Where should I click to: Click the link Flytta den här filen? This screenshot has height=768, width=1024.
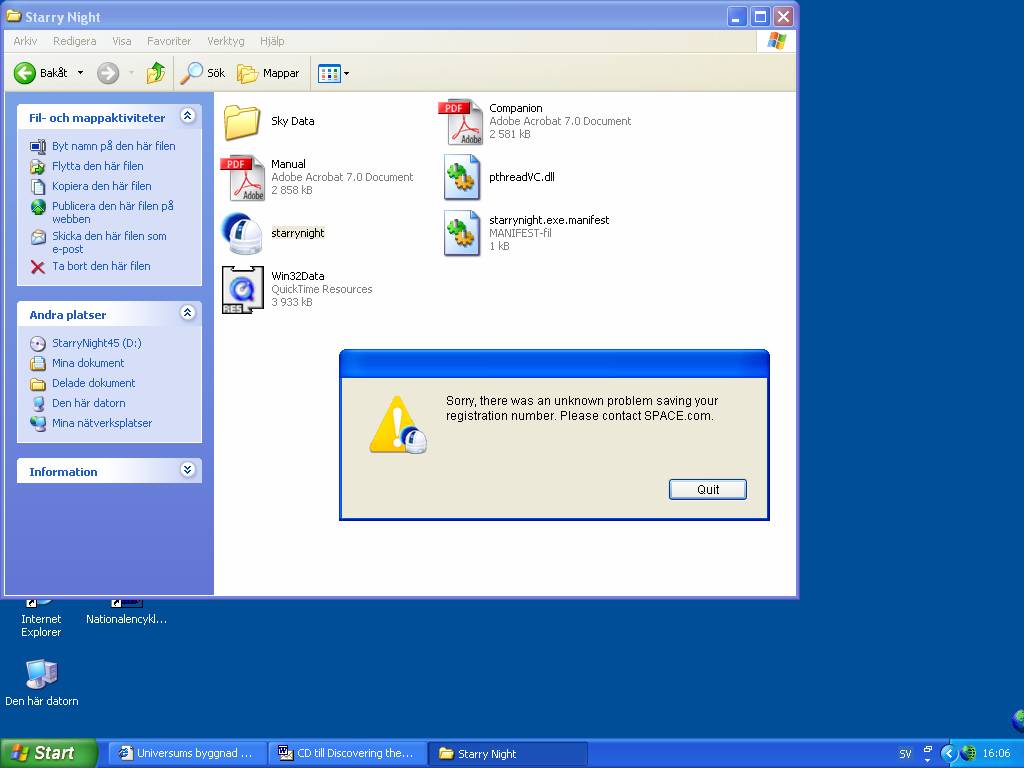click(98, 166)
